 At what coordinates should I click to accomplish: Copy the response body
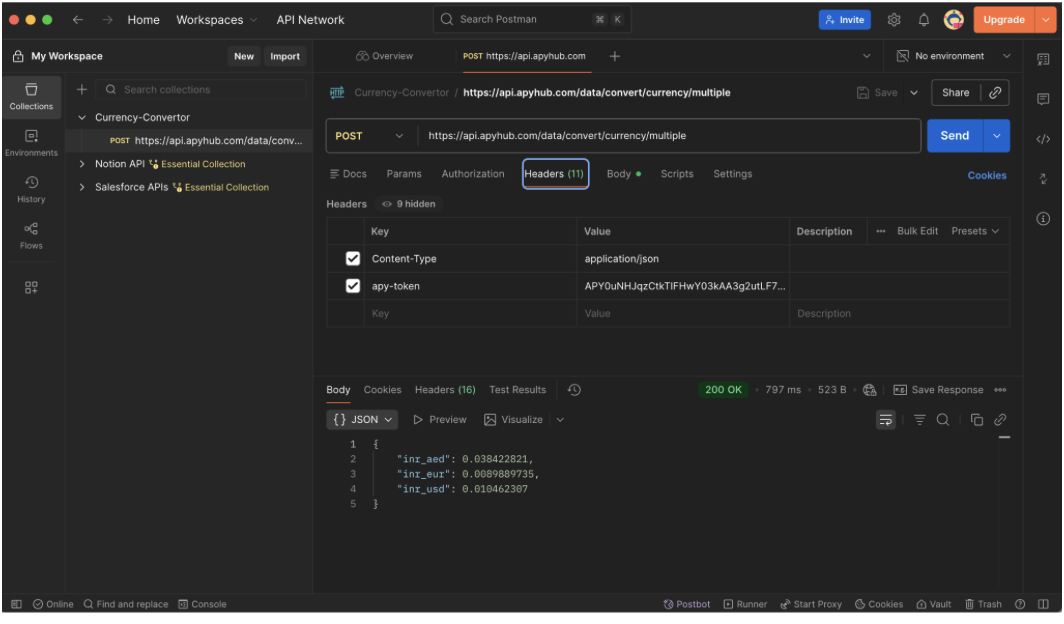(x=976, y=420)
